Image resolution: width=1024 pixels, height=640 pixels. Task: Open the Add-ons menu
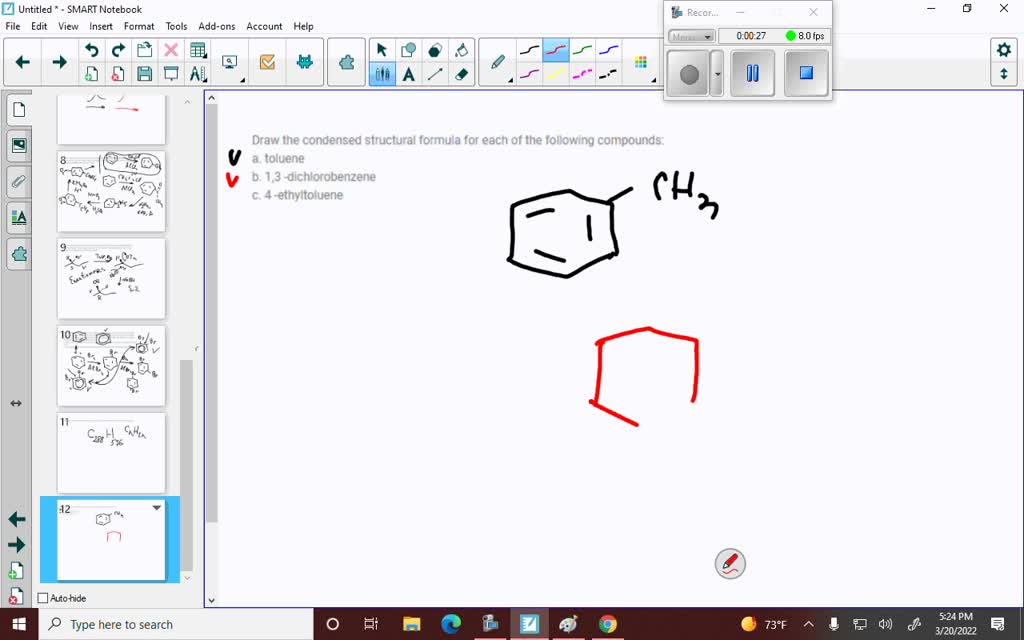(216, 26)
